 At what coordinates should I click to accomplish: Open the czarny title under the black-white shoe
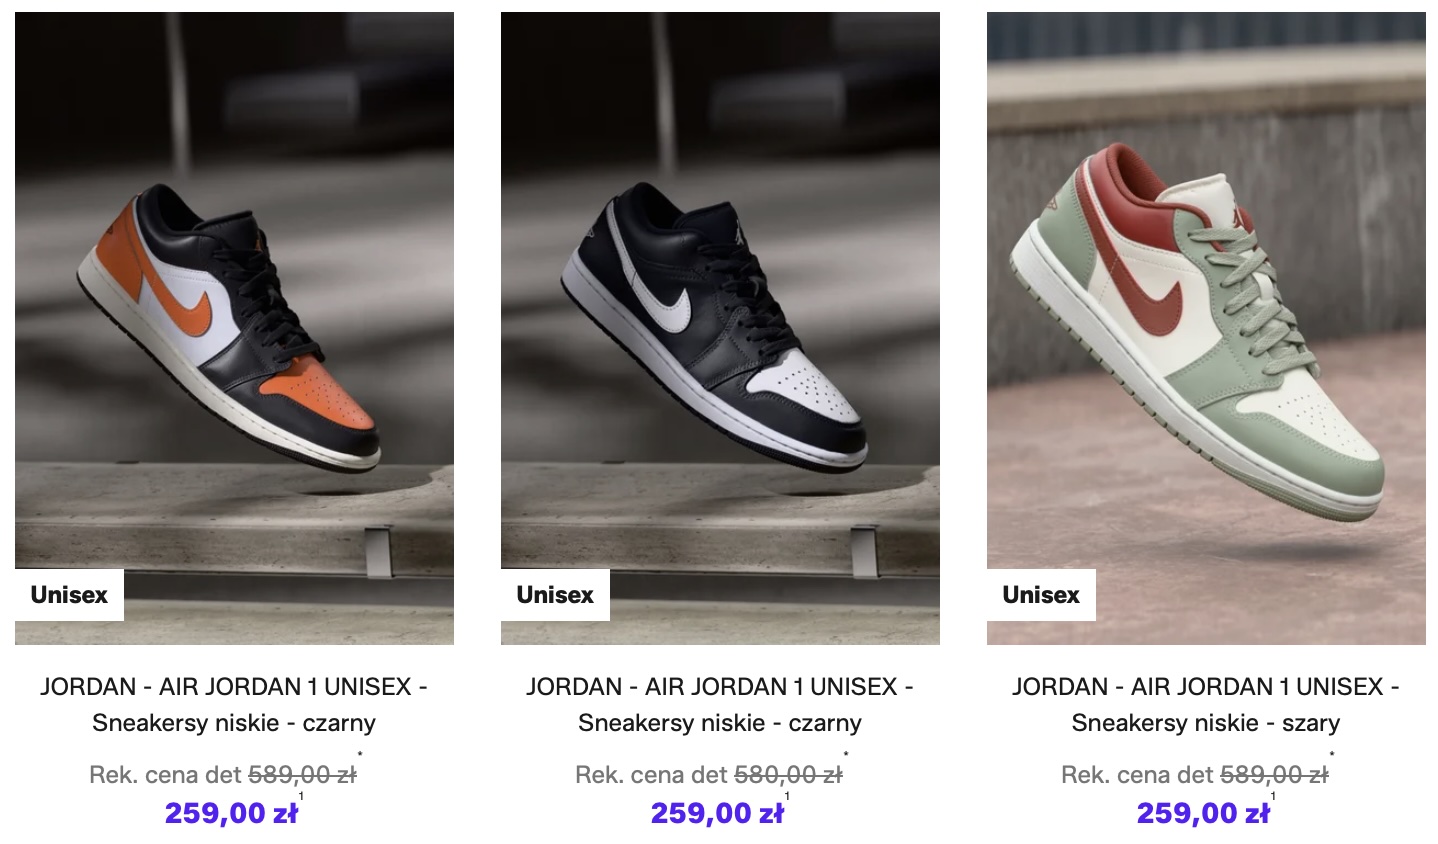pos(720,705)
